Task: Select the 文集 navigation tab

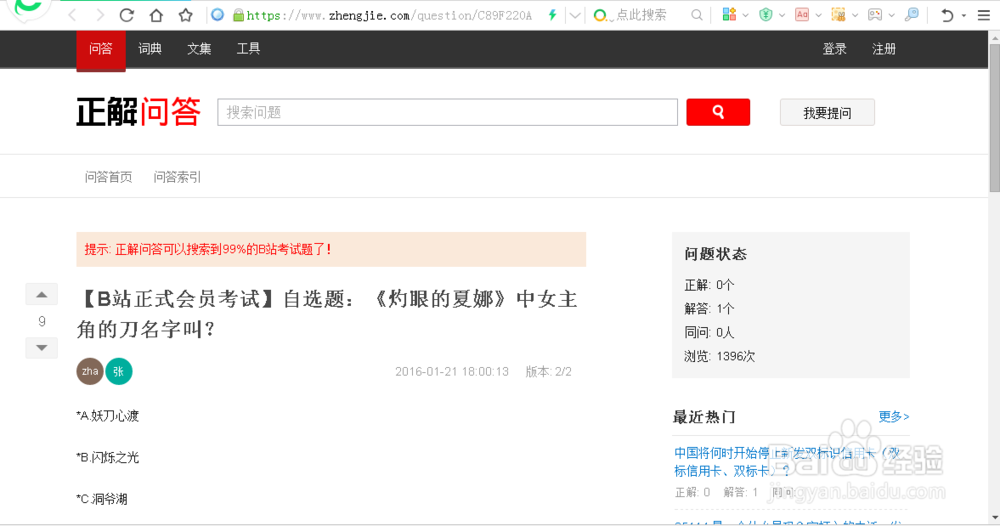Action: pyautogui.click(x=199, y=49)
